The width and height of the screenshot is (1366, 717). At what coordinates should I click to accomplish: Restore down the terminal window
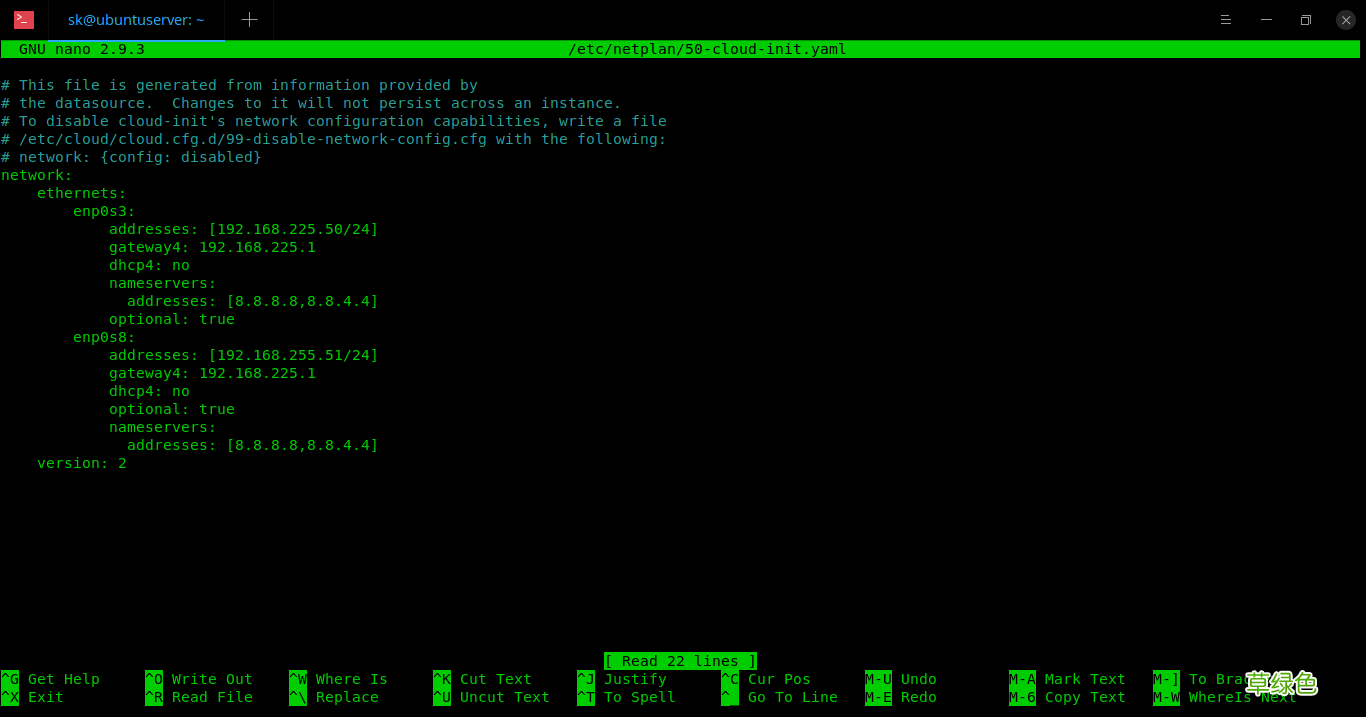coord(1306,20)
